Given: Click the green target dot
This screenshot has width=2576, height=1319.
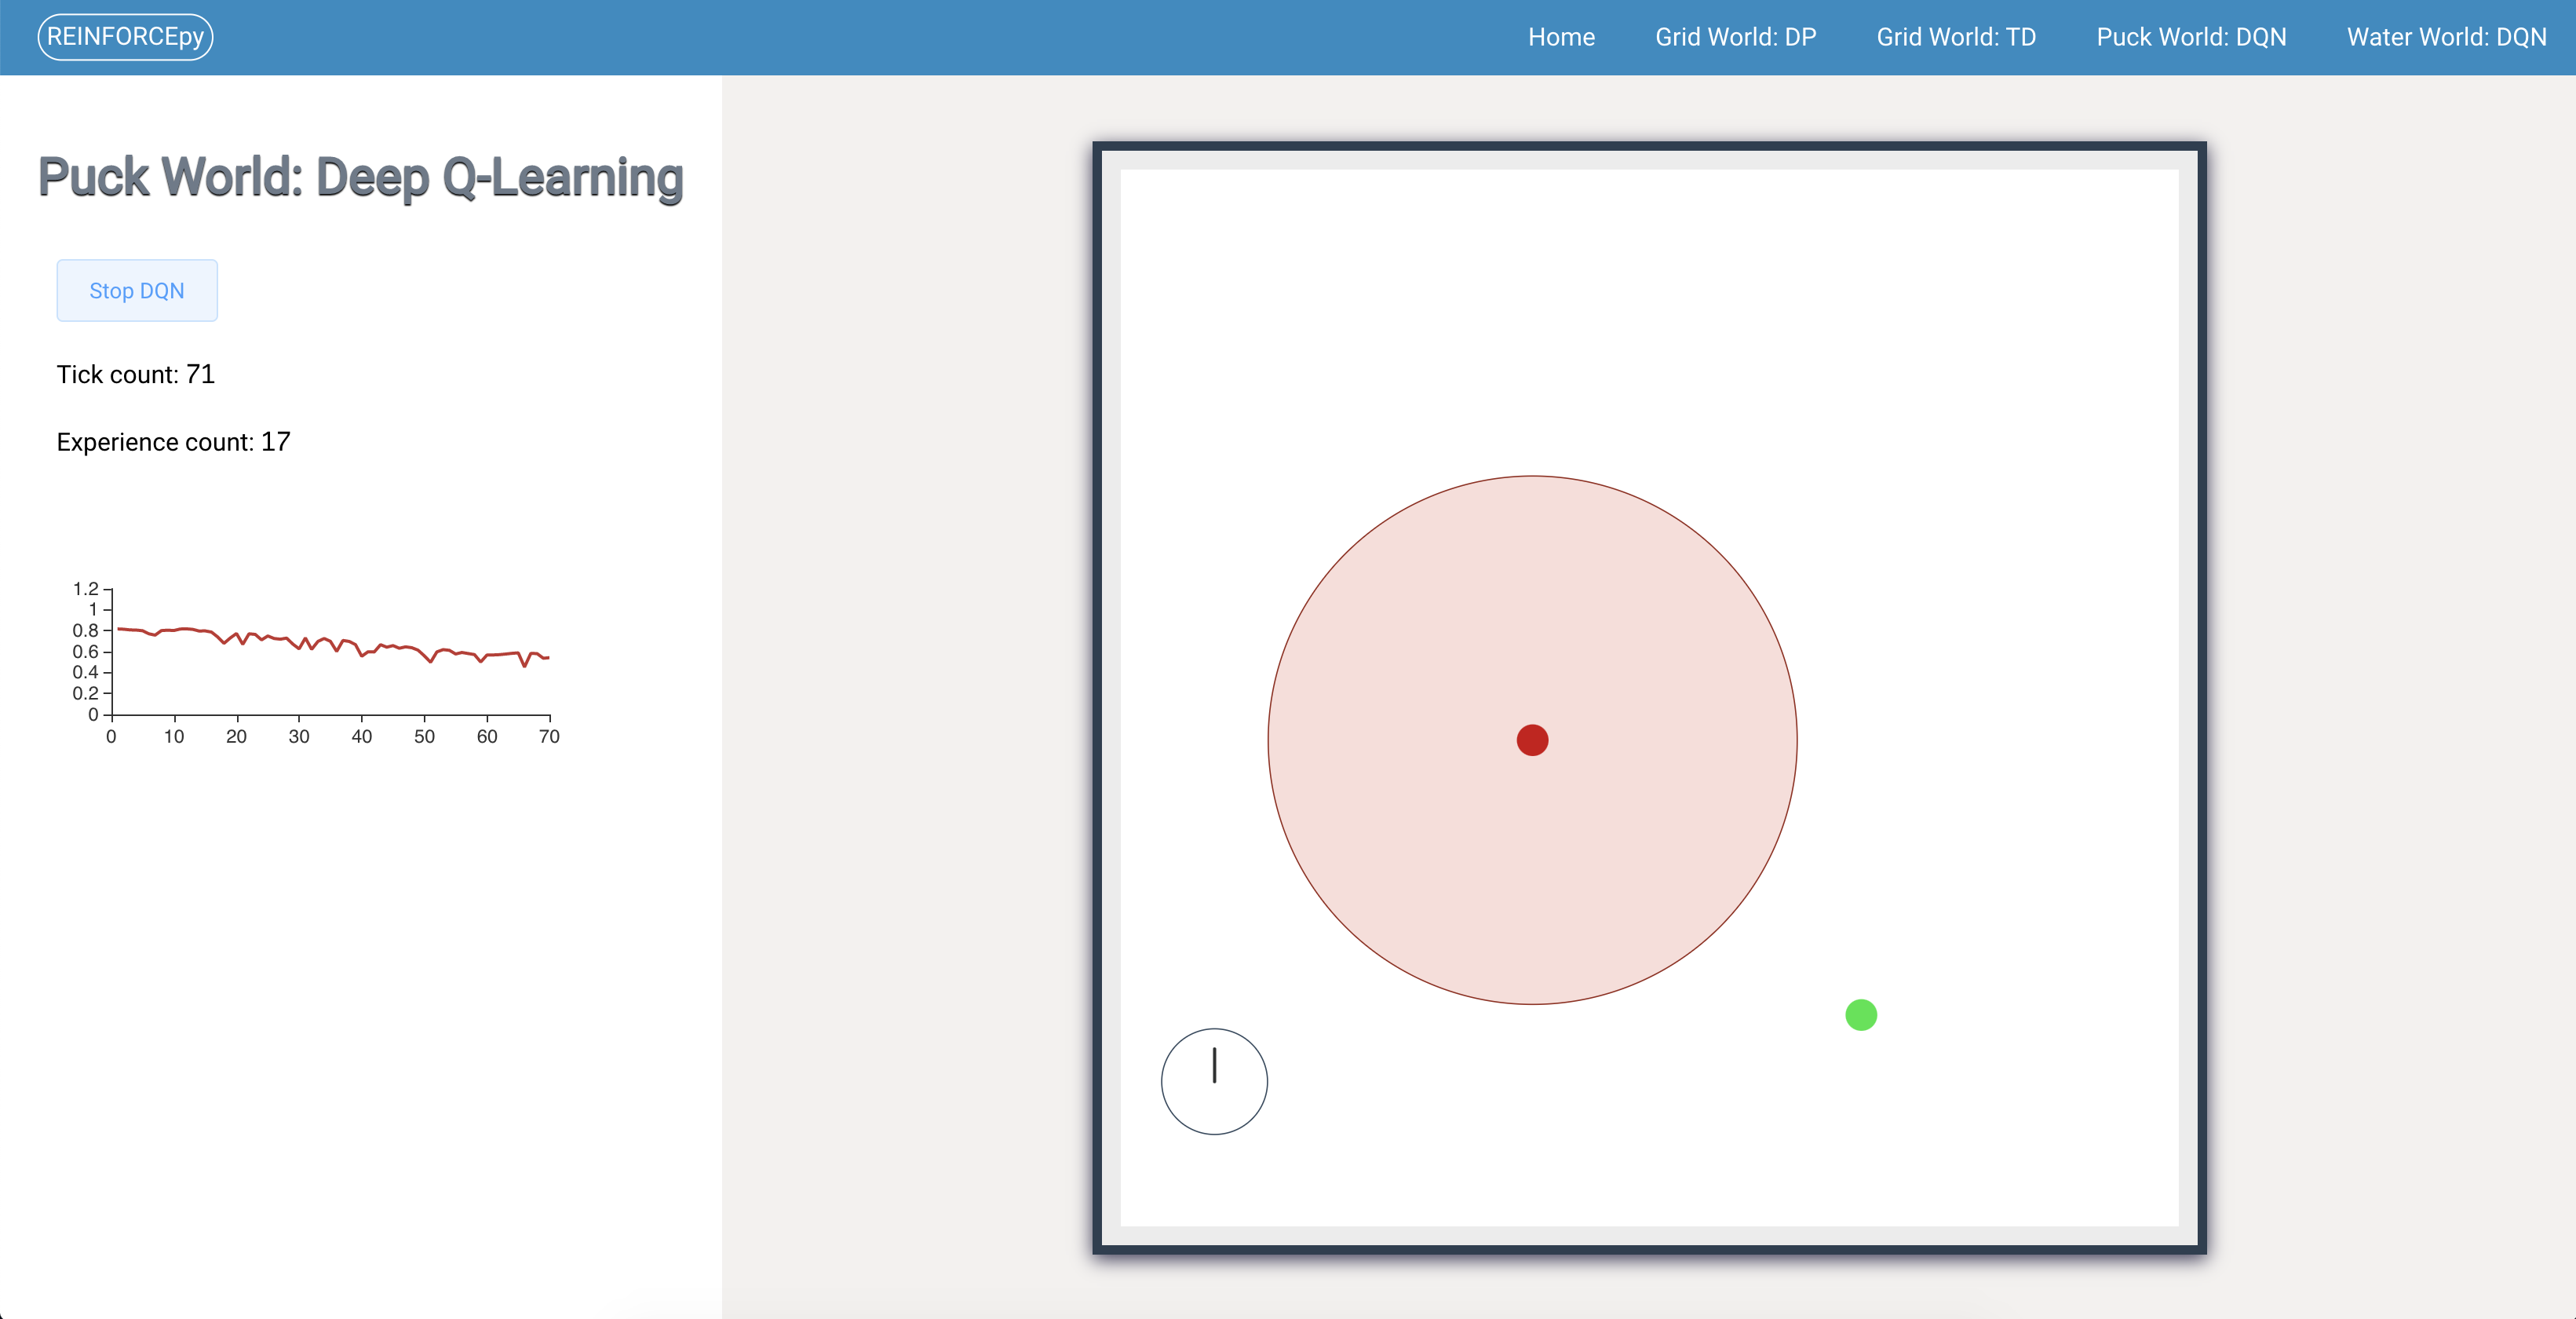Looking at the screenshot, I should tap(1860, 1015).
